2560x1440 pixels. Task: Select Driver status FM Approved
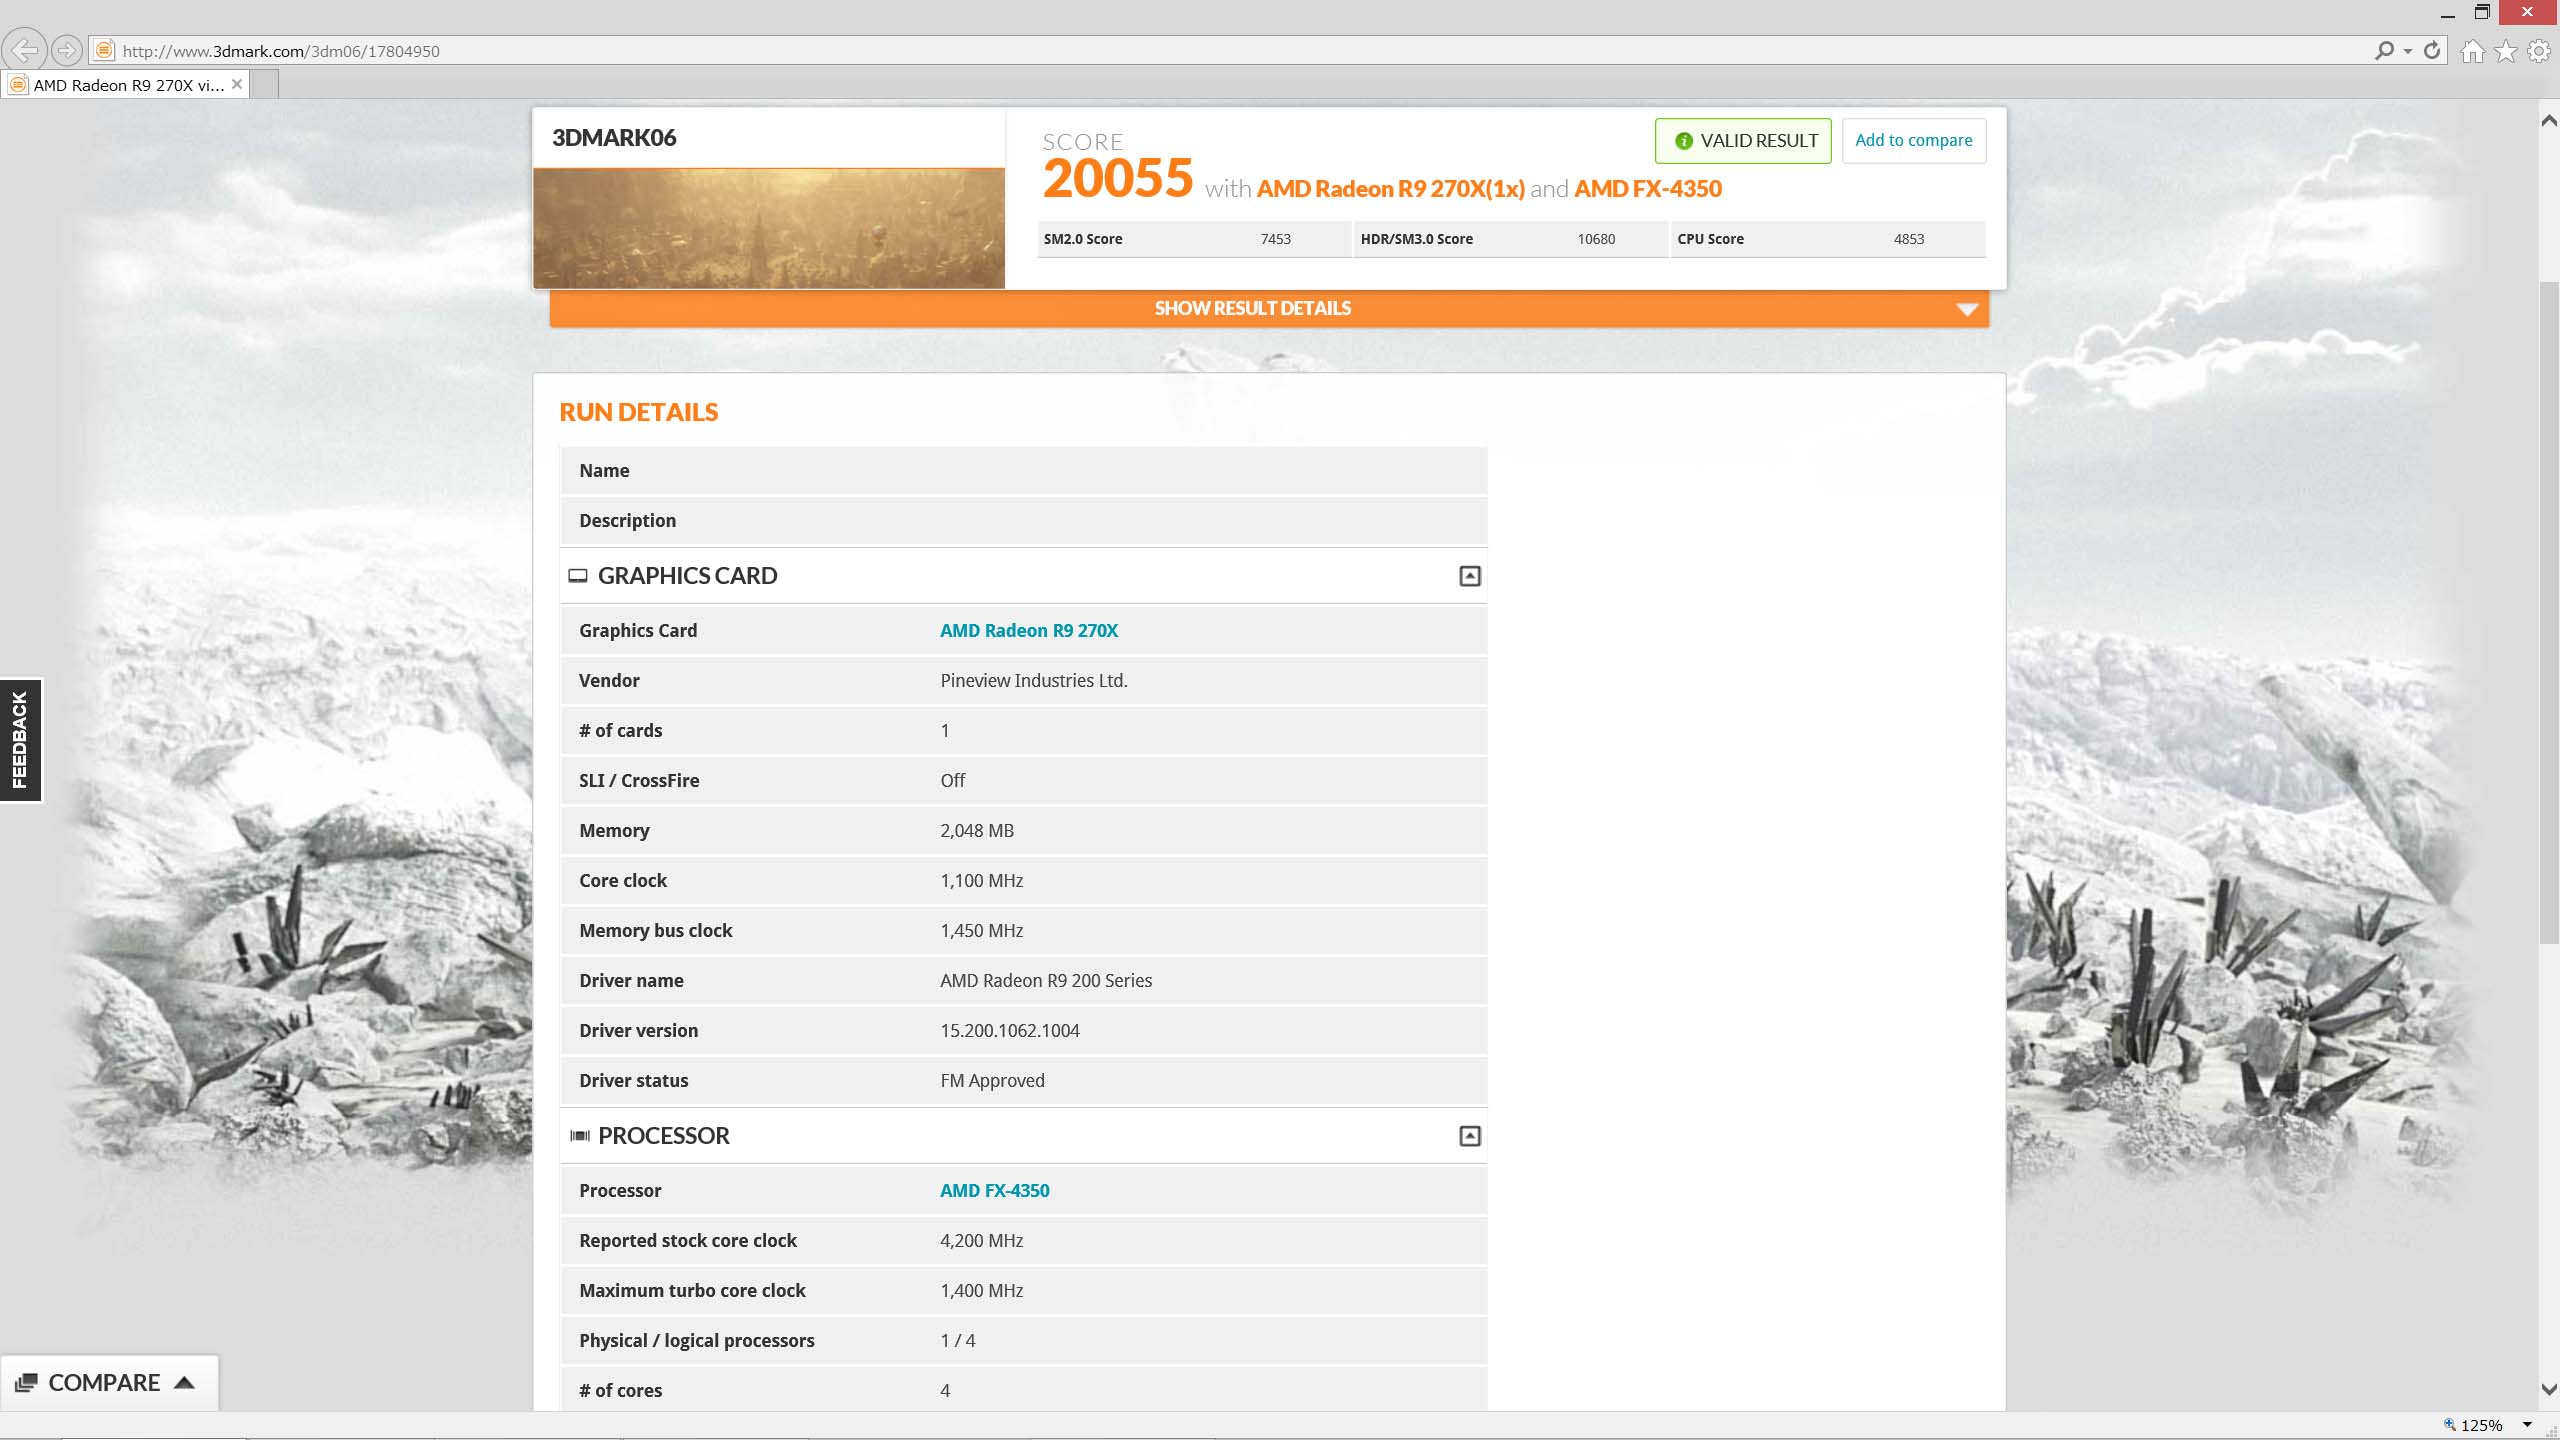click(x=992, y=1081)
